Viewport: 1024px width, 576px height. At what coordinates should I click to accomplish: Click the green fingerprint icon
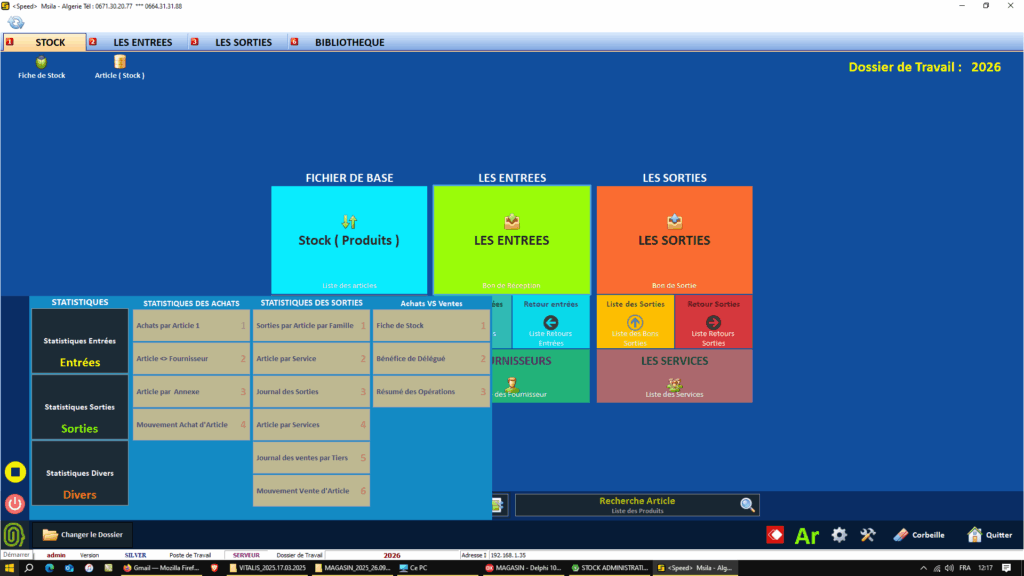[x=15, y=535]
